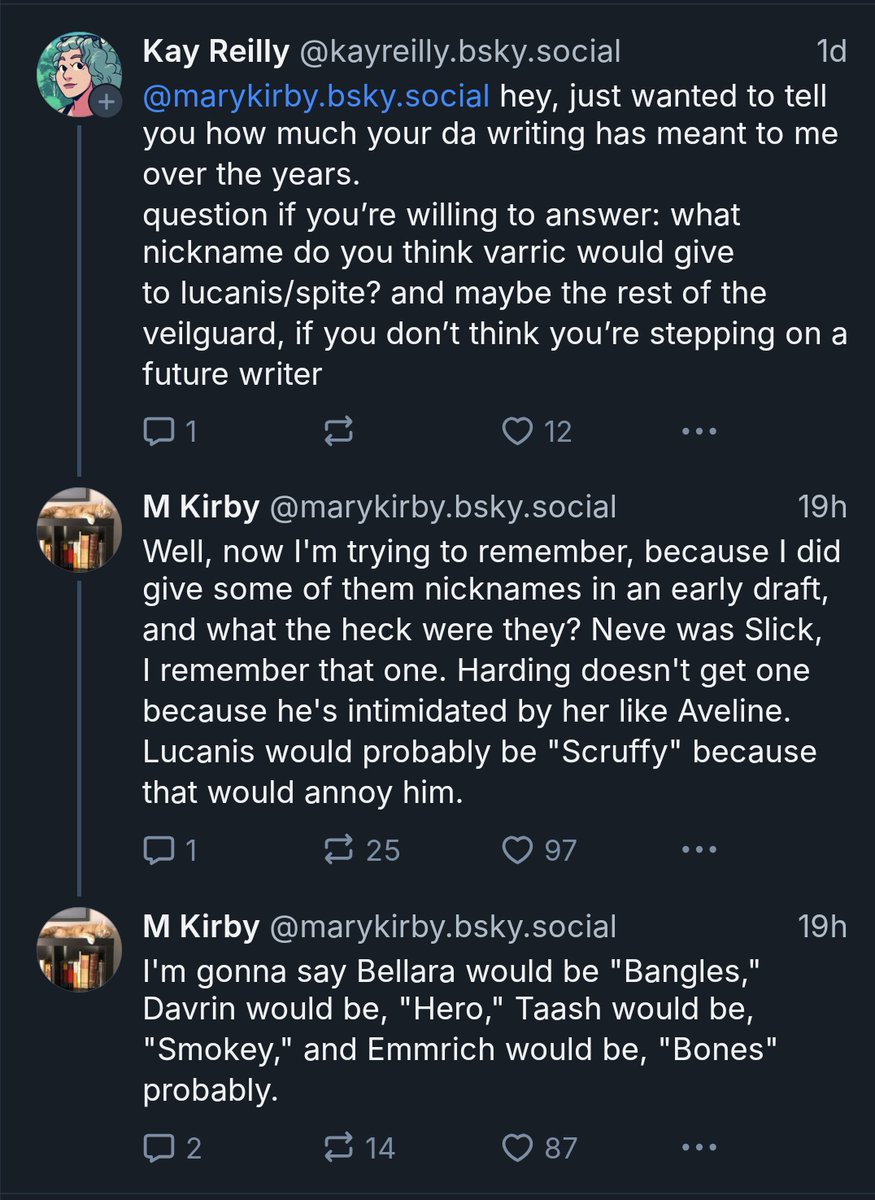This screenshot has width=875, height=1200.
Task: Open more options on Kay Reilly's post
Action: click(698, 432)
